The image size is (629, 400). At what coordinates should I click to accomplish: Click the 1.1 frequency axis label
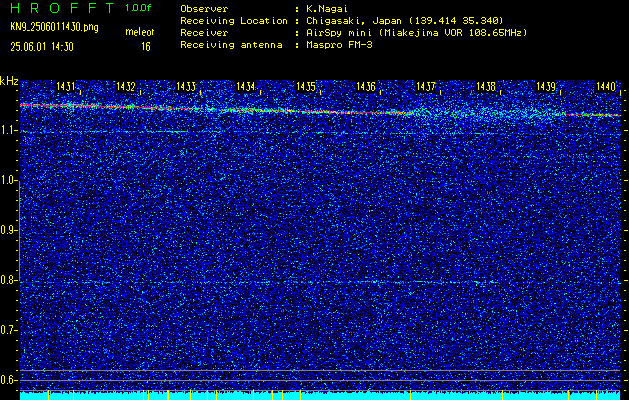[x=8, y=130]
